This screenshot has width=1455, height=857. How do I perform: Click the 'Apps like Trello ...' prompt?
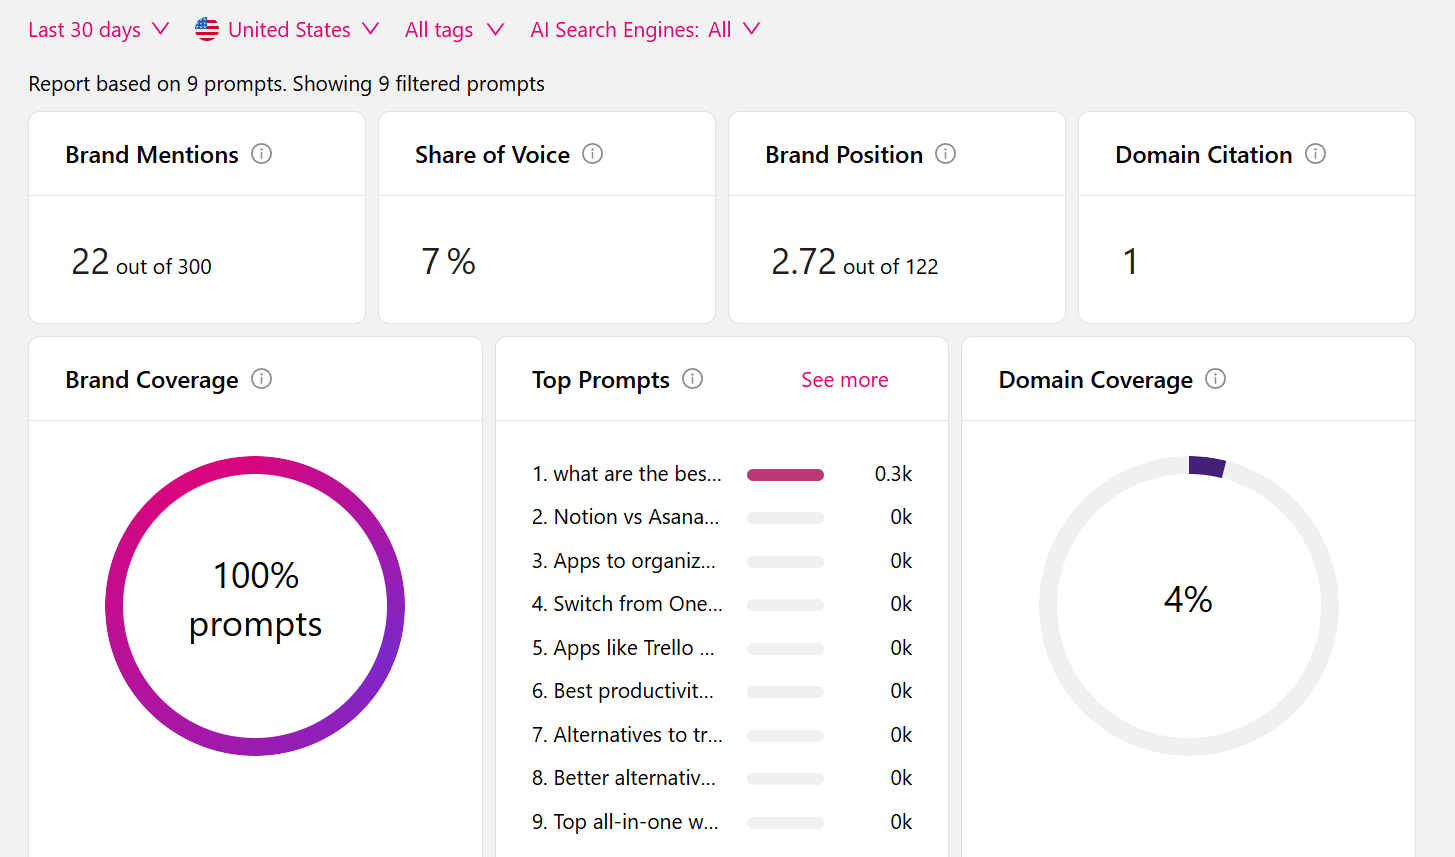623,648
